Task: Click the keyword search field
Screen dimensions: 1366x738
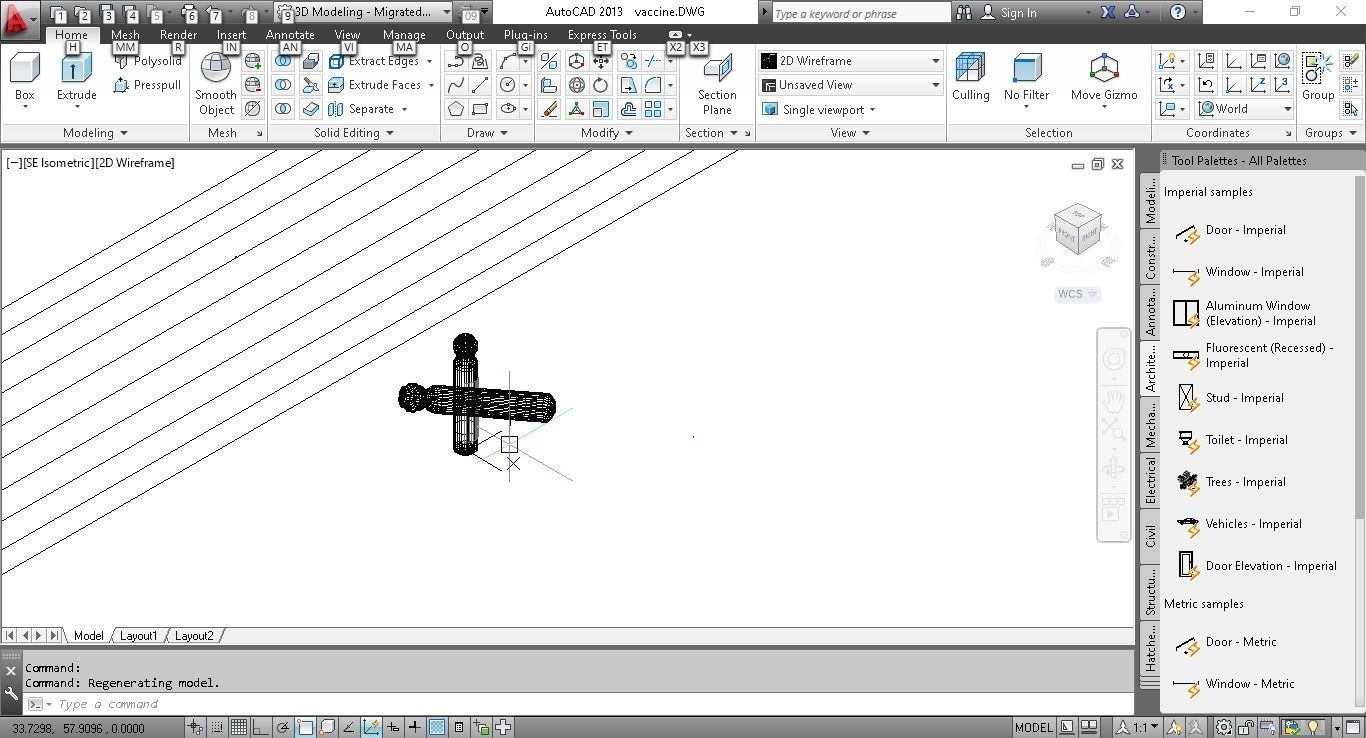Action: tap(860, 13)
